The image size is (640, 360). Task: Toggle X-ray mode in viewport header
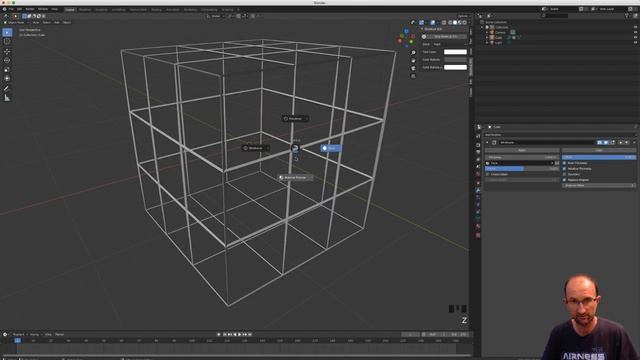[x=444, y=22]
